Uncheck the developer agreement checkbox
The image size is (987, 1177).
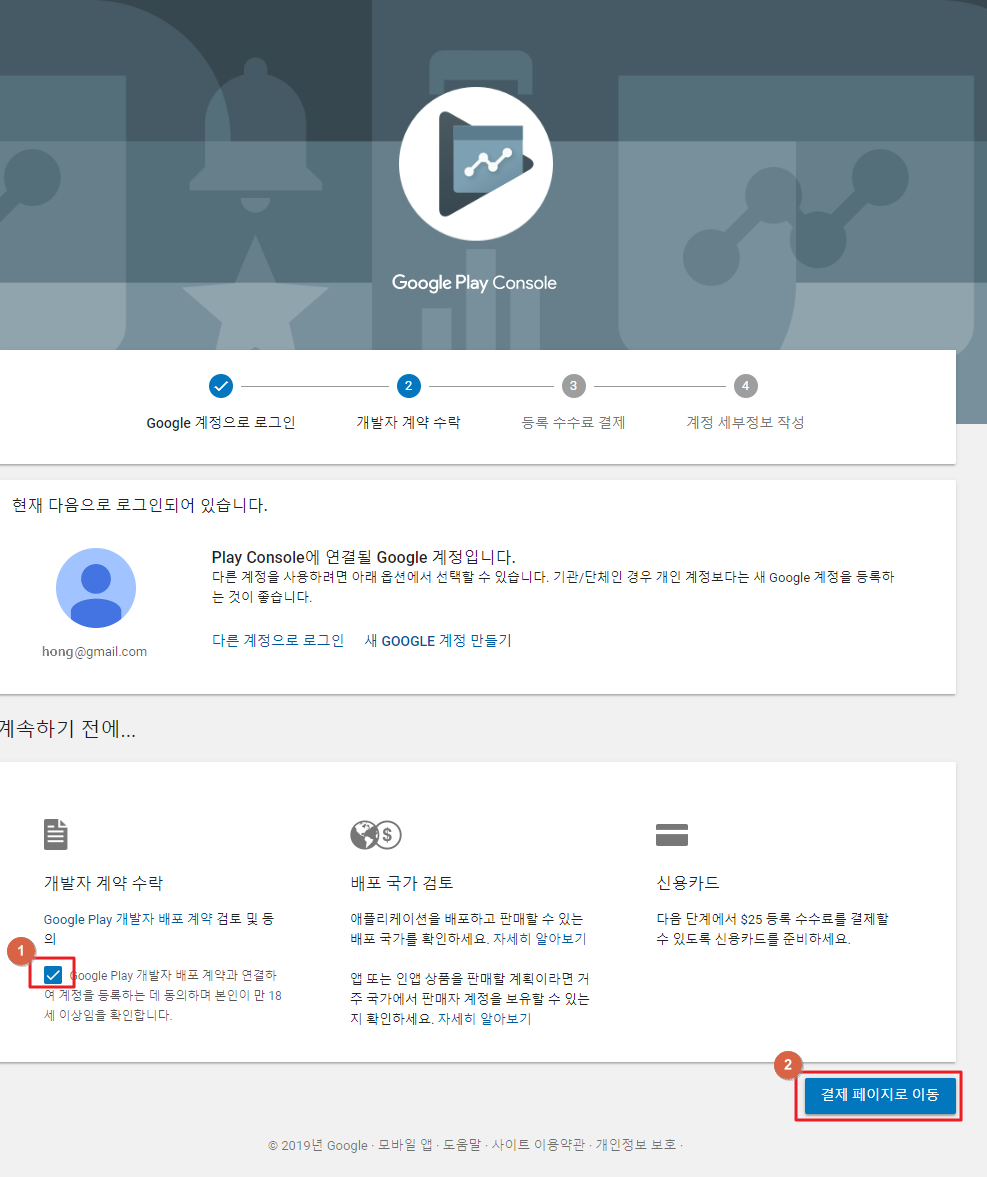(x=53, y=974)
